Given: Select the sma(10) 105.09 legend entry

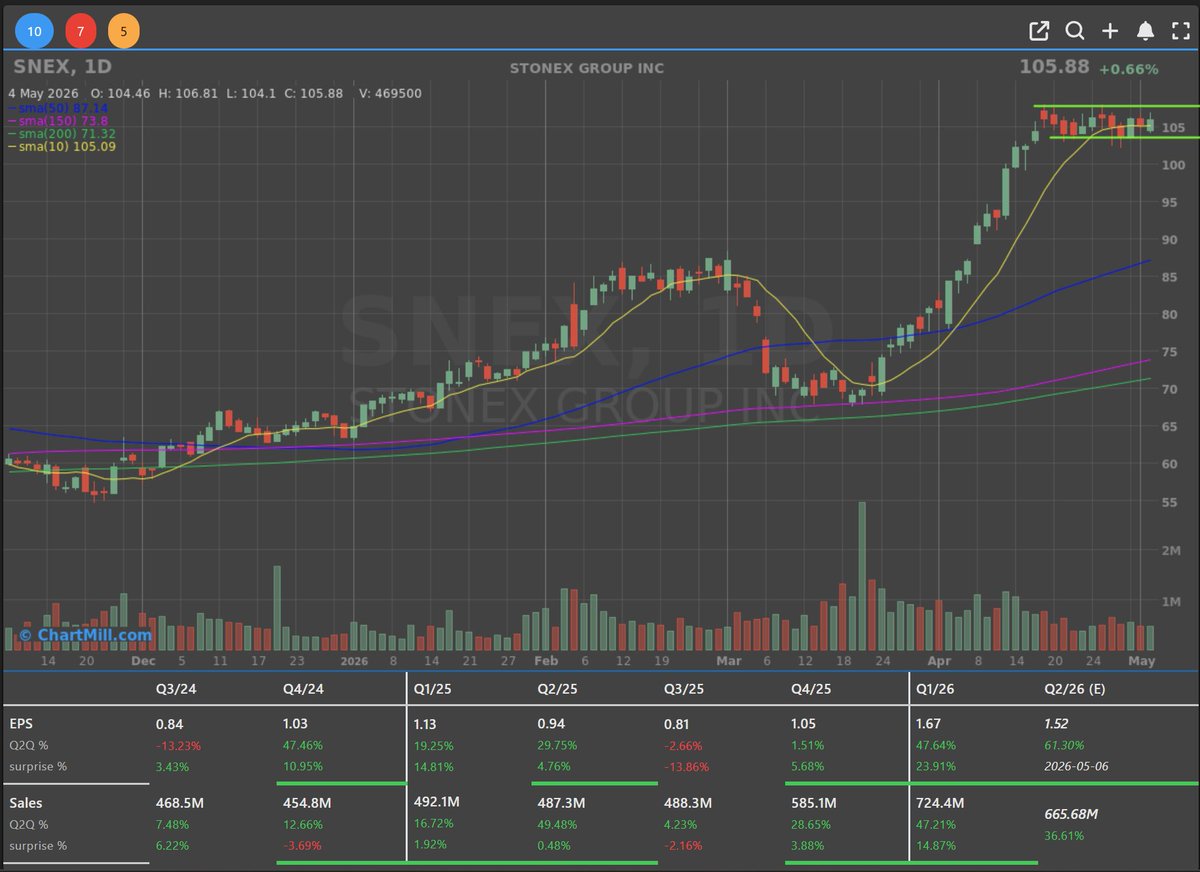Looking at the screenshot, I should click(x=62, y=146).
